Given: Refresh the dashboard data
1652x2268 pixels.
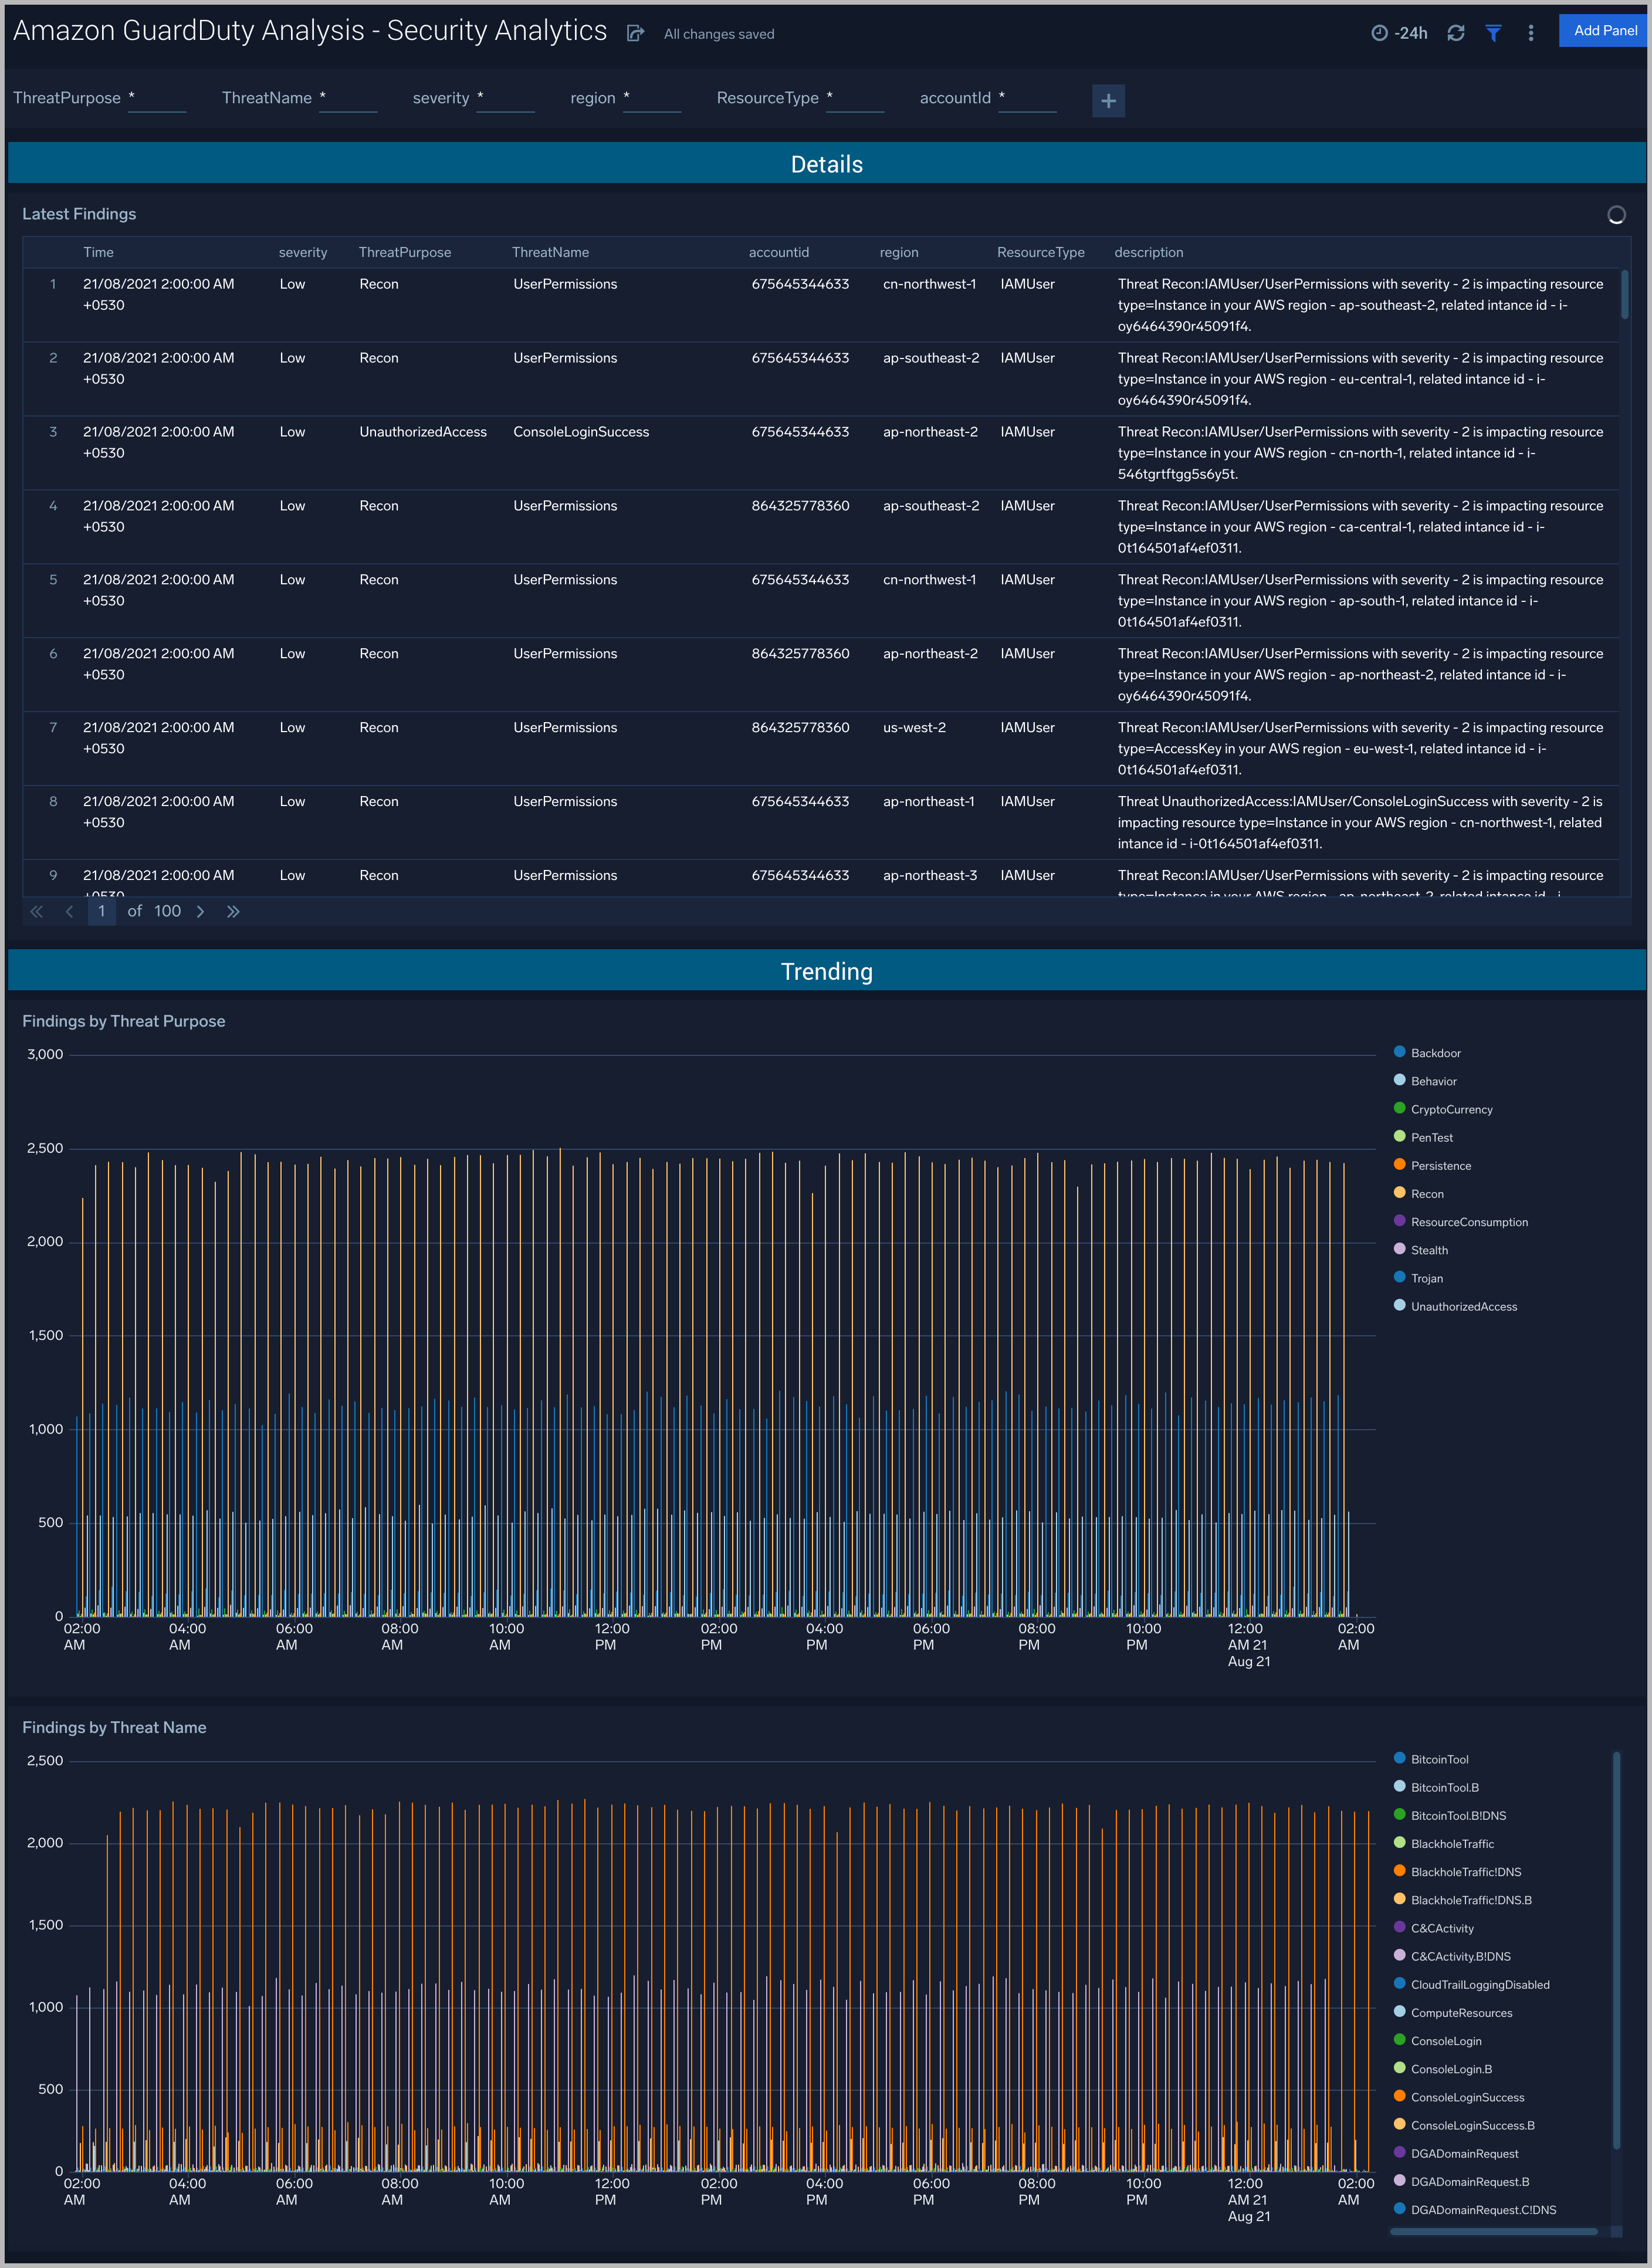Looking at the screenshot, I should 1456,33.
